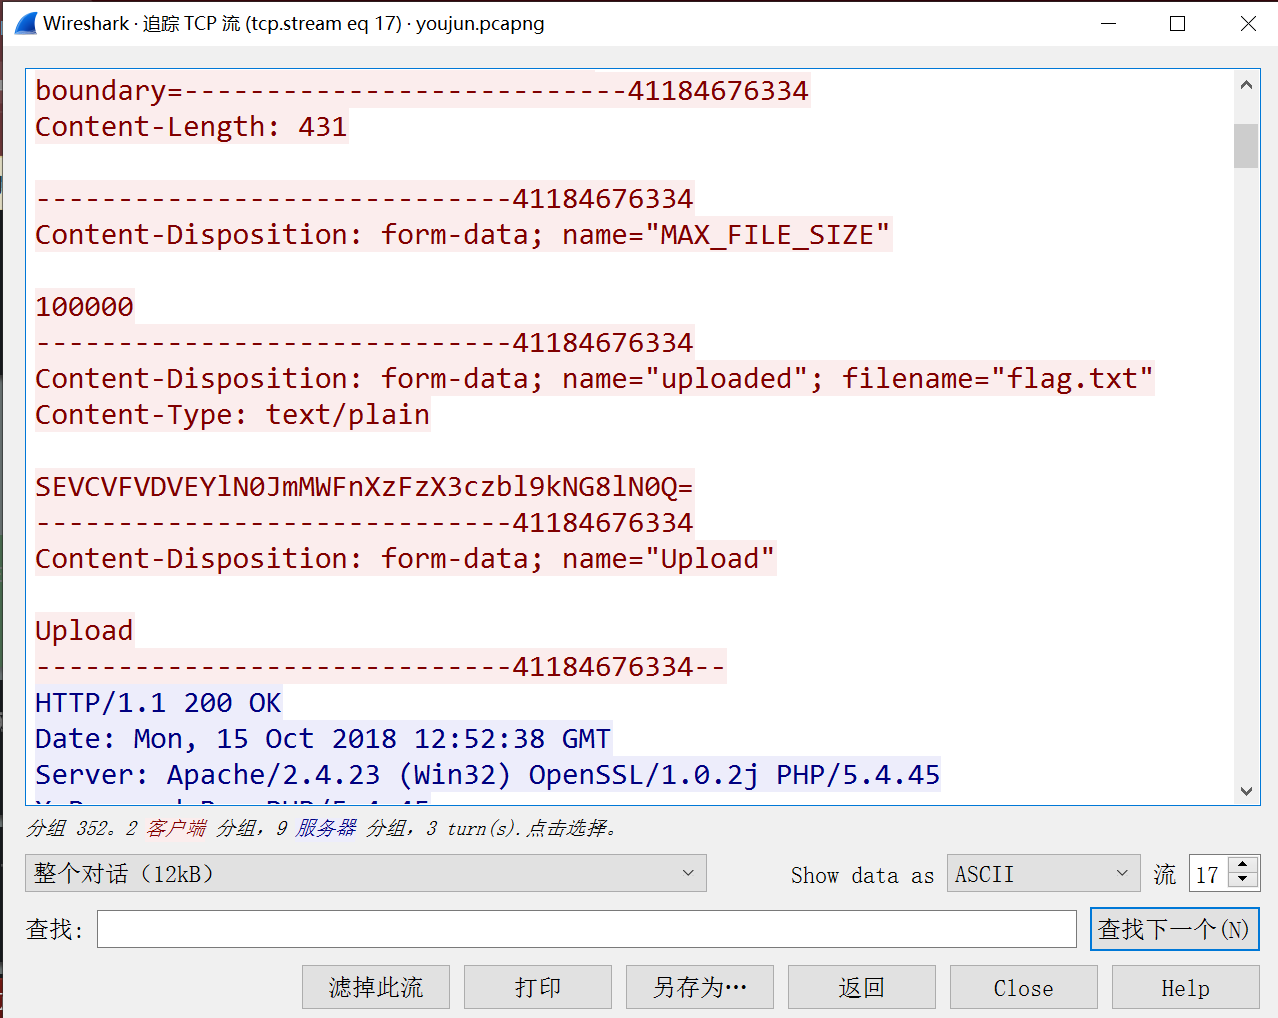This screenshot has height=1018, width=1278.
Task: Minimize the Wireshark stream window
Action: (x=1108, y=23)
